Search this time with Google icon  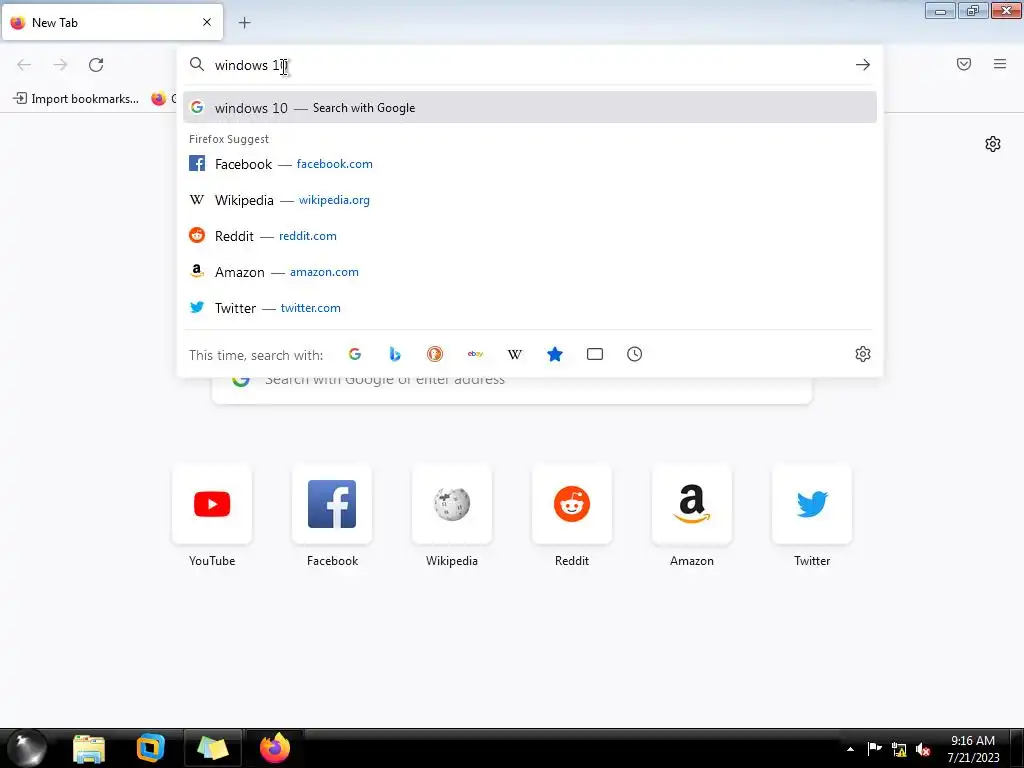pos(355,354)
